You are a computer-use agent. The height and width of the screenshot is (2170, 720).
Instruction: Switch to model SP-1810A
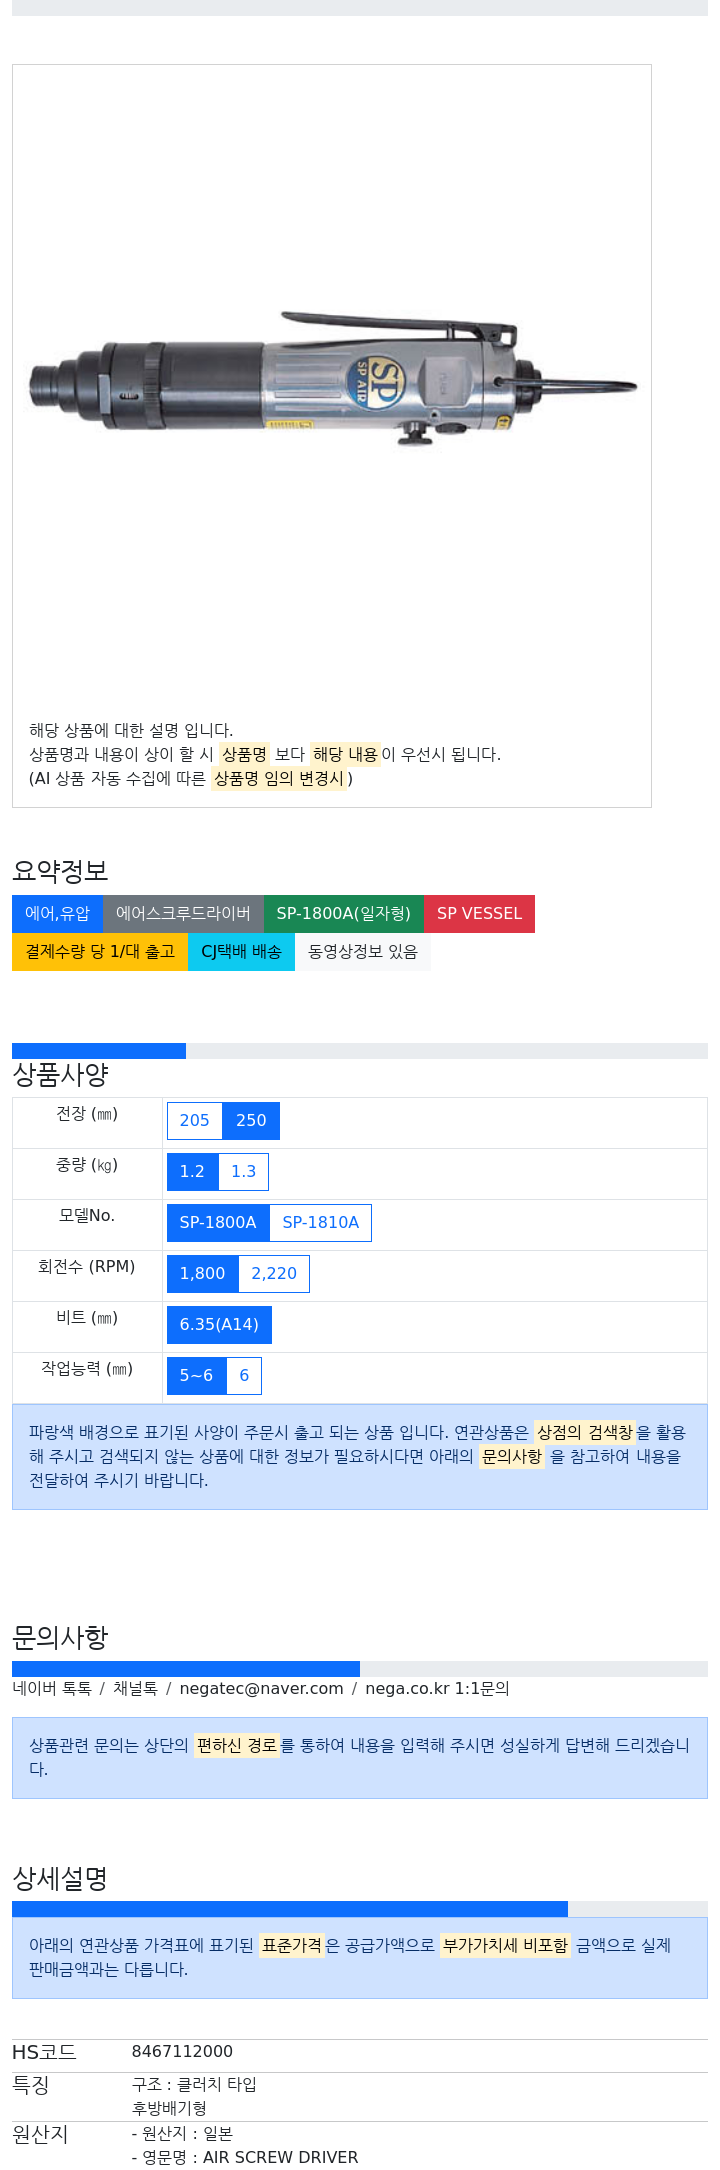[320, 1222]
